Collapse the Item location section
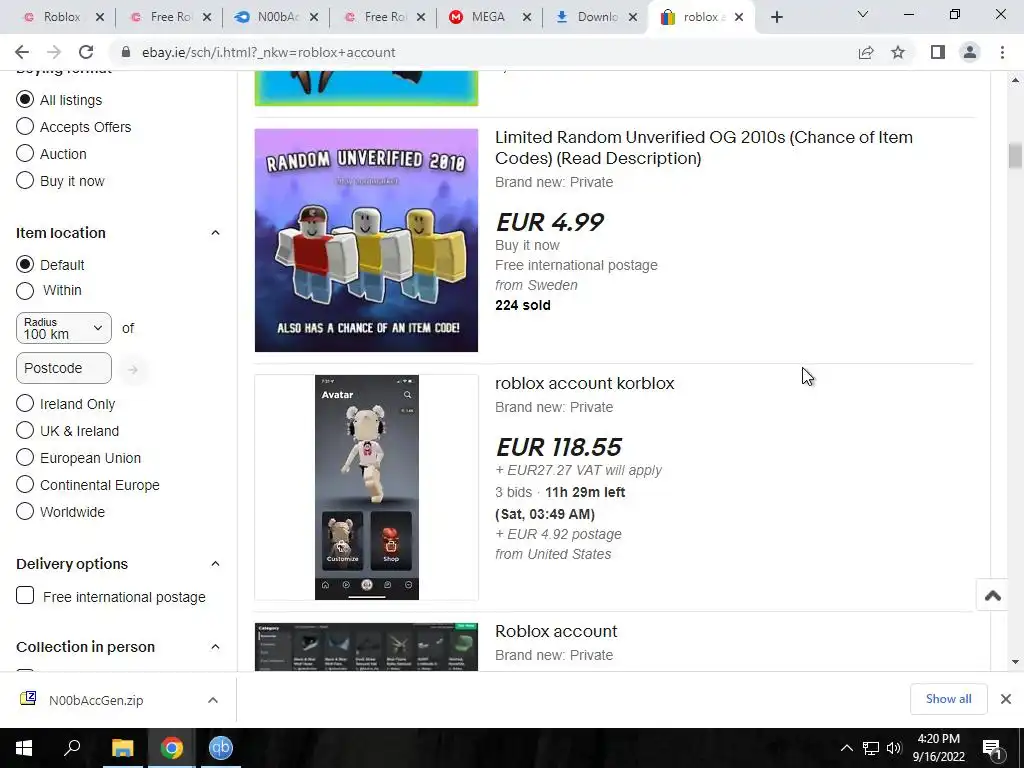This screenshot has width=1024, height=768. point(215,232)
